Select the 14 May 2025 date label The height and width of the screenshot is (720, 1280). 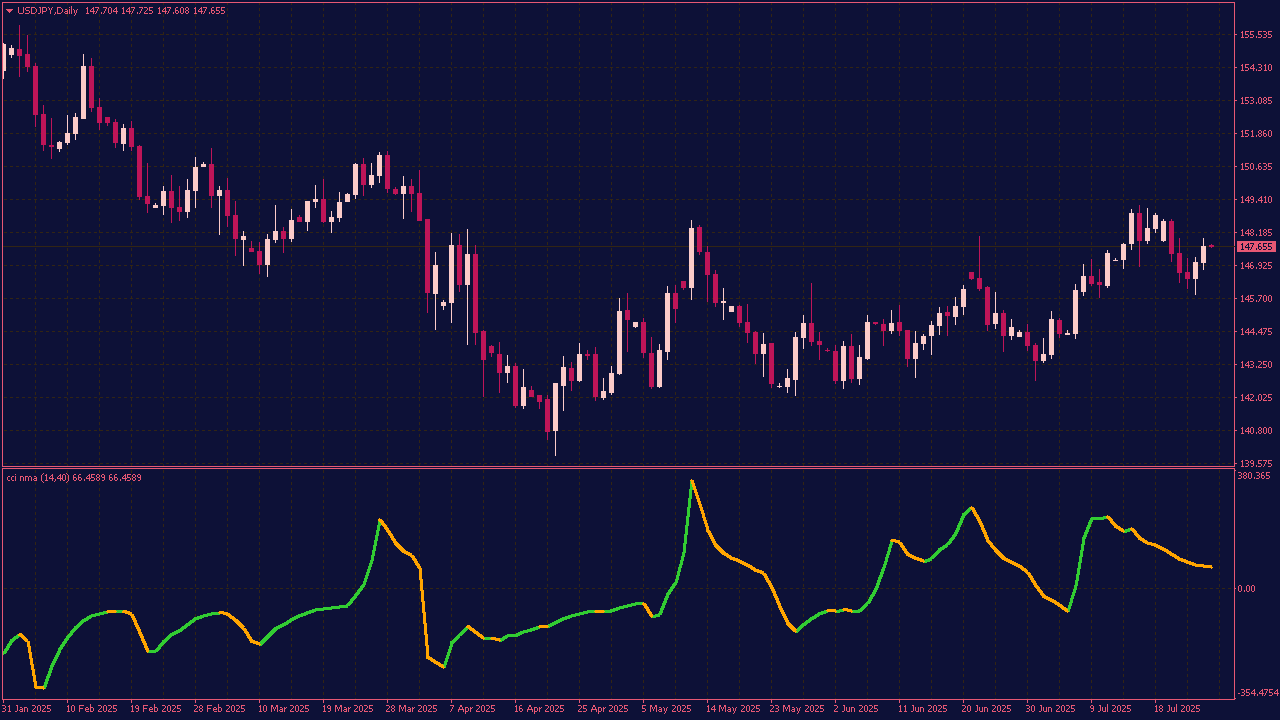pos(733,709)
